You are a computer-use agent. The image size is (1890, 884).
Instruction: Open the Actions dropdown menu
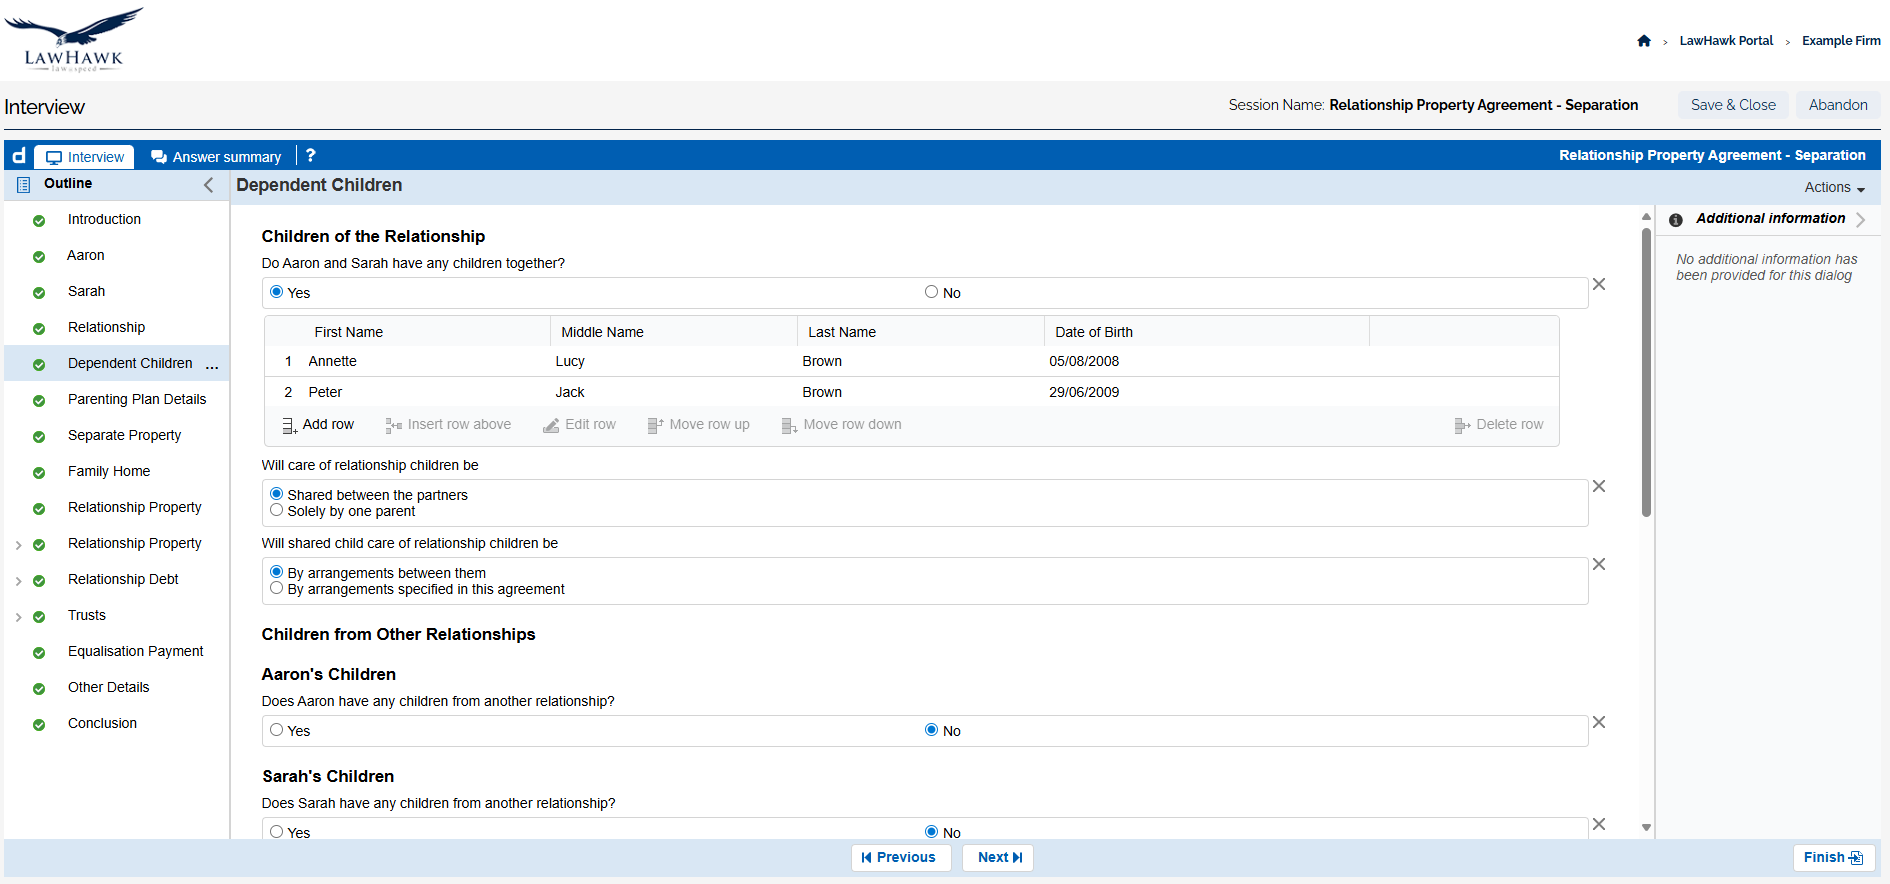pyautogui.click(x=1834, y=187)
